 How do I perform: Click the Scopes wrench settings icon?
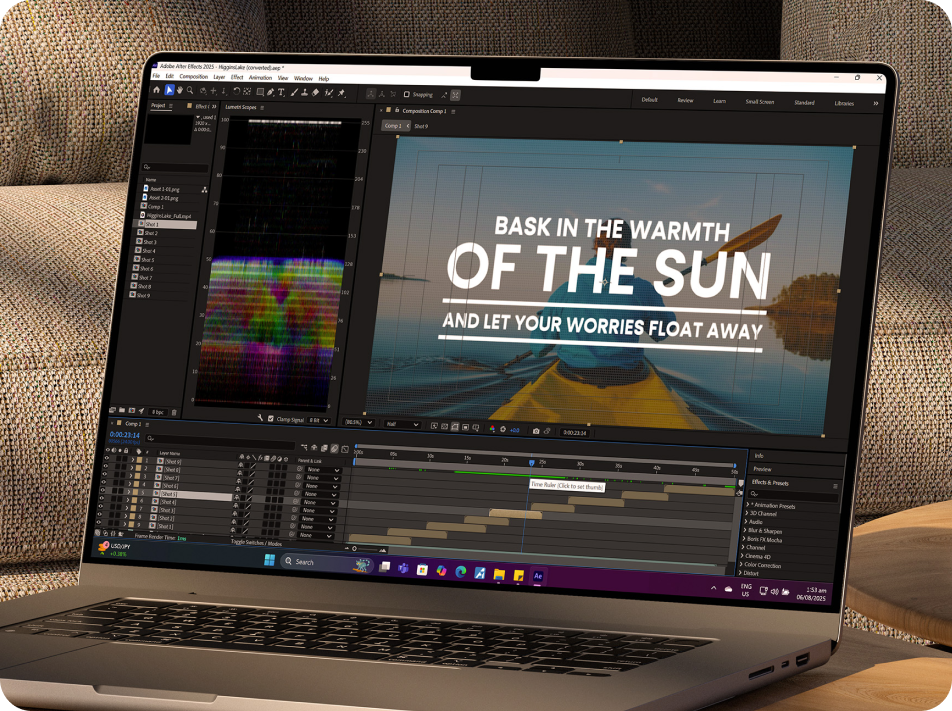260,417
